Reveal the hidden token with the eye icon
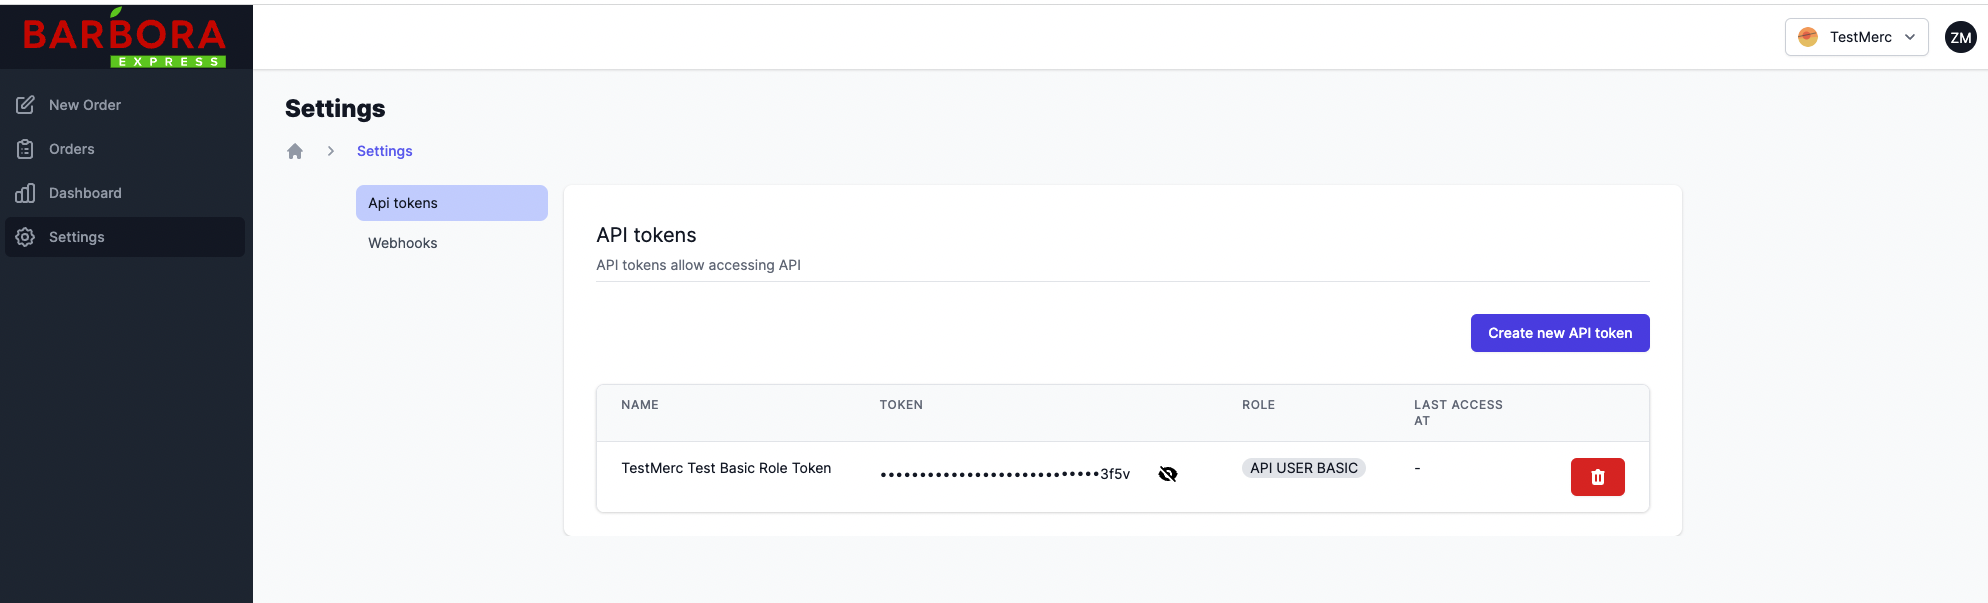The height and width of the screenshot is (603, 1988). pos(1167,474)
